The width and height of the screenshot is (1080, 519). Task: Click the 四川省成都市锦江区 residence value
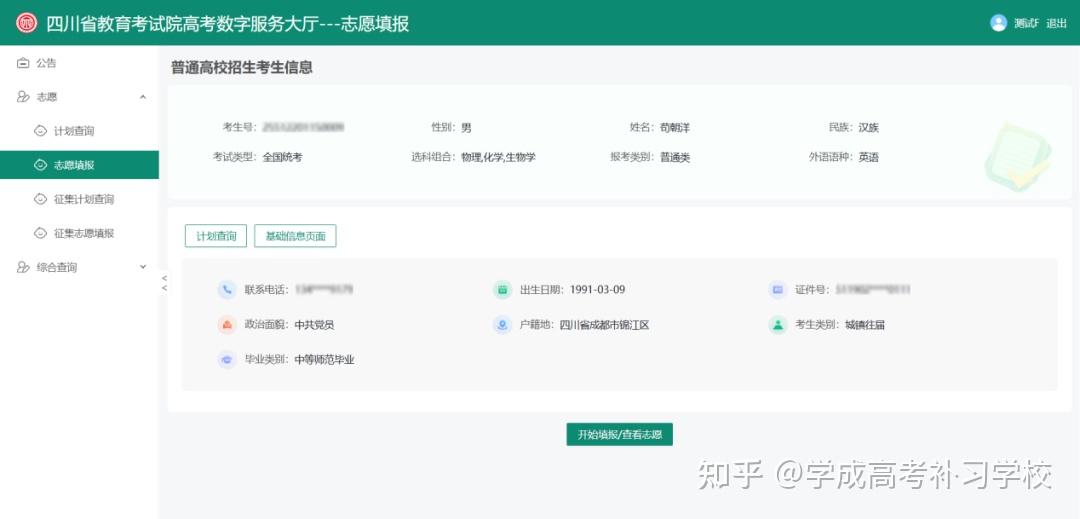click(604, 325)
